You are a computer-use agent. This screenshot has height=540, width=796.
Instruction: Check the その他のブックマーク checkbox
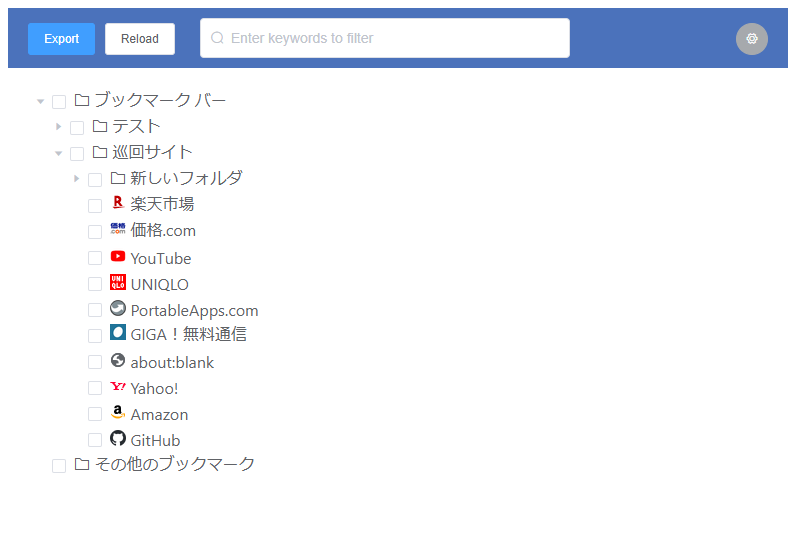point(59,466)
